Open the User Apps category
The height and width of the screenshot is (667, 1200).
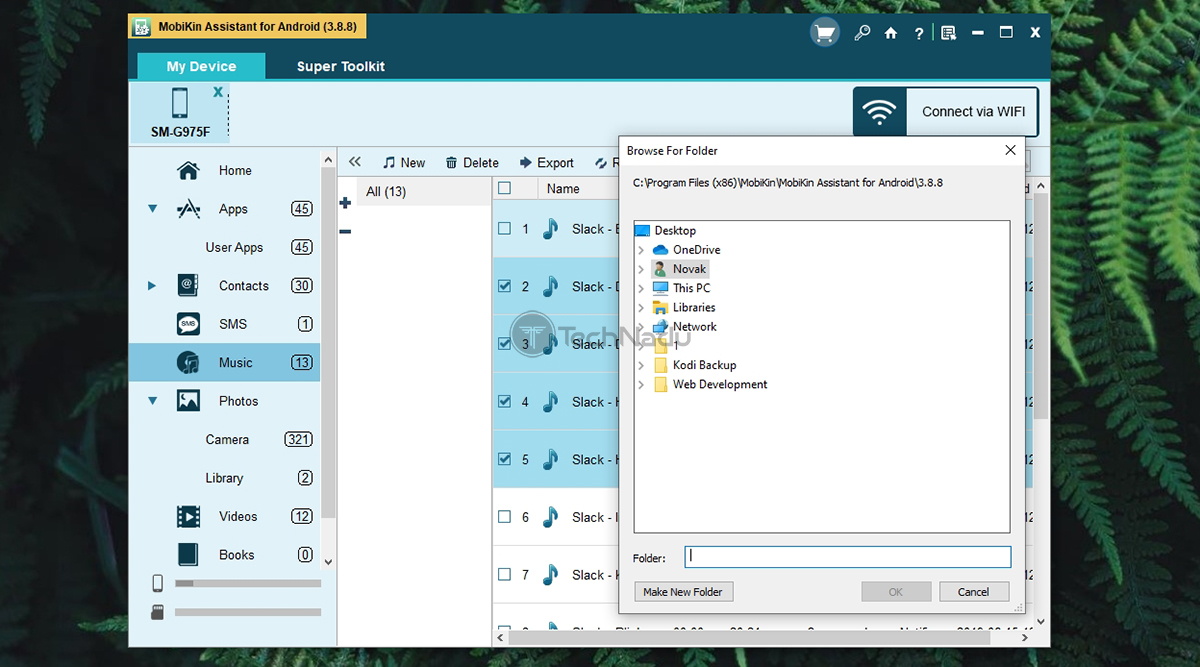pos(234,247)
